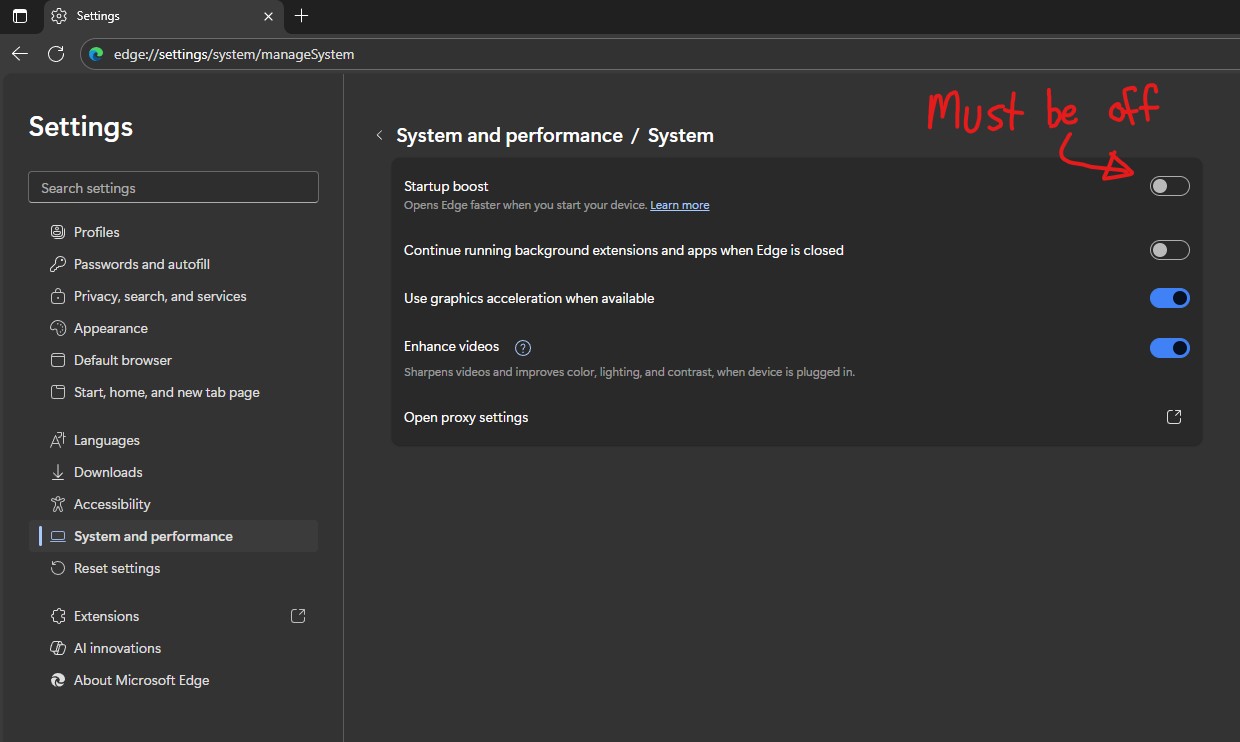Click the browser back arrow icon
This screenshot has height=742, width=1240.
(x=20, y=54)
